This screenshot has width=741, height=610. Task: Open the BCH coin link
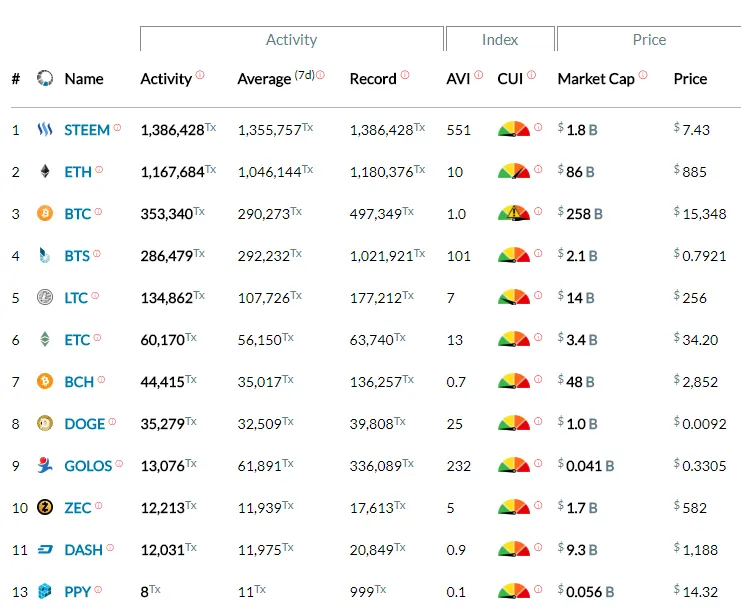pos(79,382)
